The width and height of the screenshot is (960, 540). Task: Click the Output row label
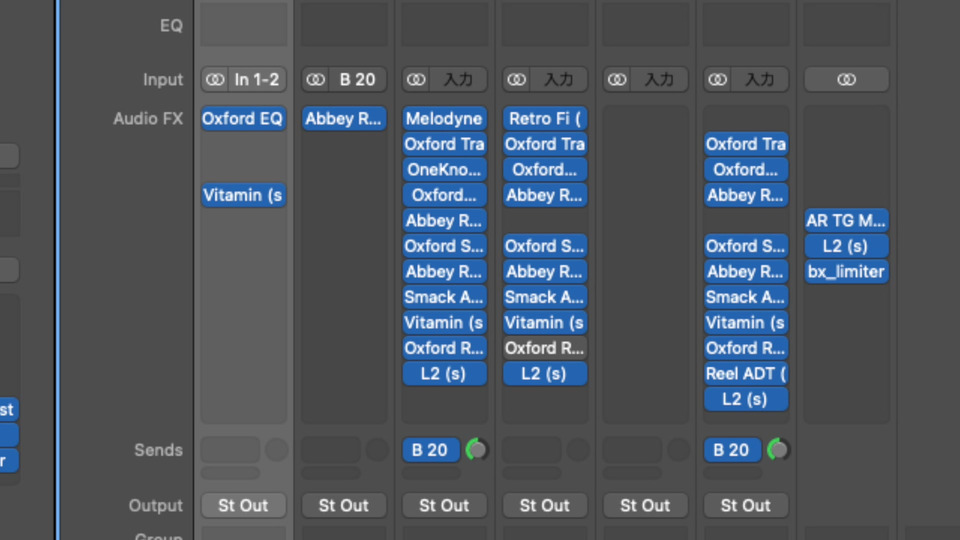156,506
